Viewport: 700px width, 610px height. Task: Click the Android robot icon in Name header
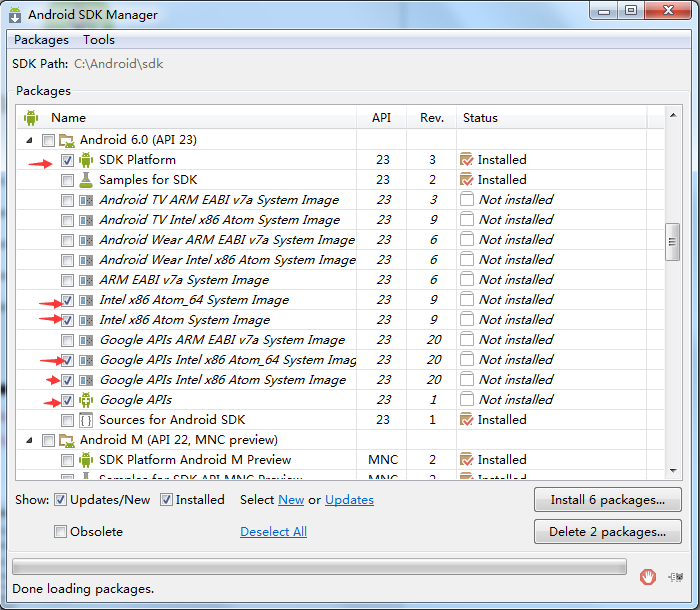pos(31,118)
